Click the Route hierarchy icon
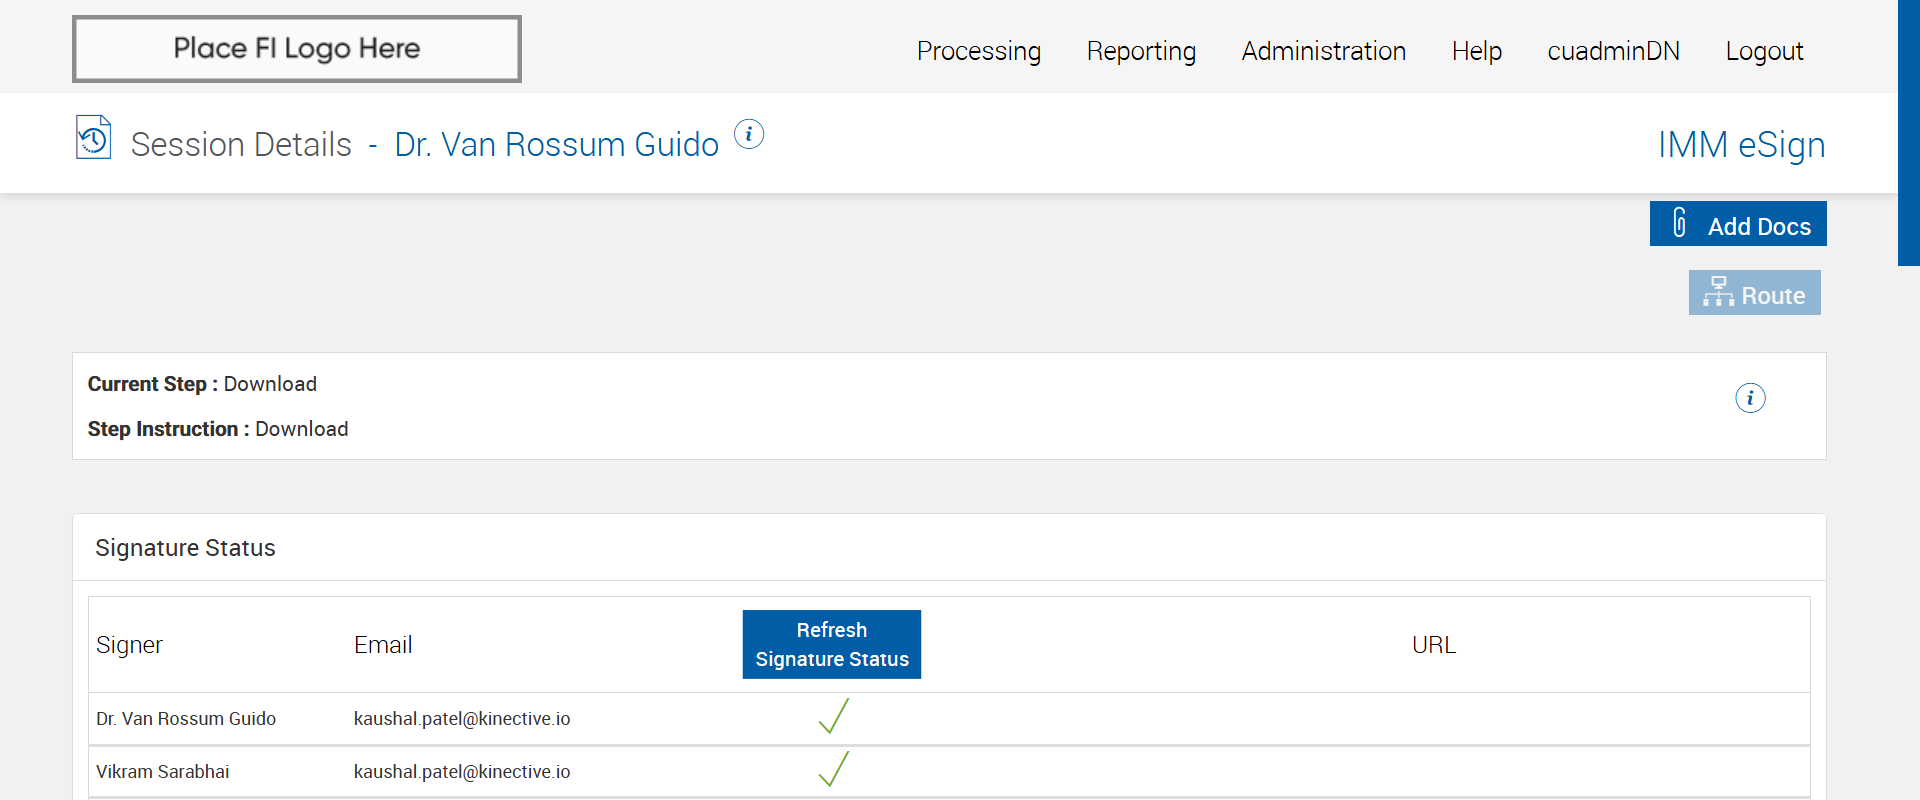Screen dimensions: 1920x800 1718,292
